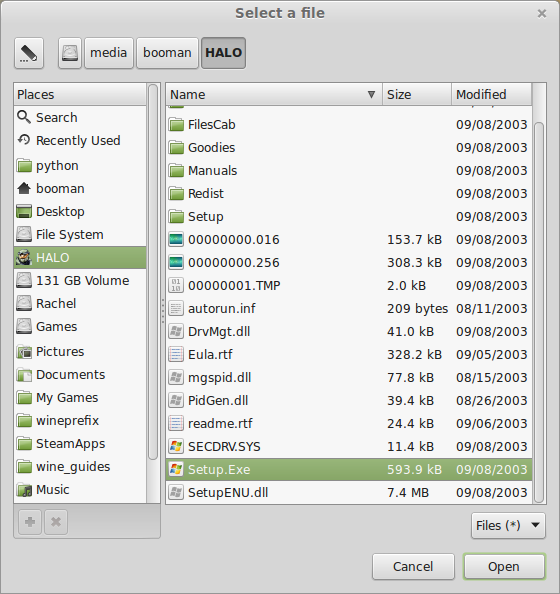The height and width of the screenshot is (594, 560).
Task: Click the 593.9 kB size cell
Action: tap(415, 470)
